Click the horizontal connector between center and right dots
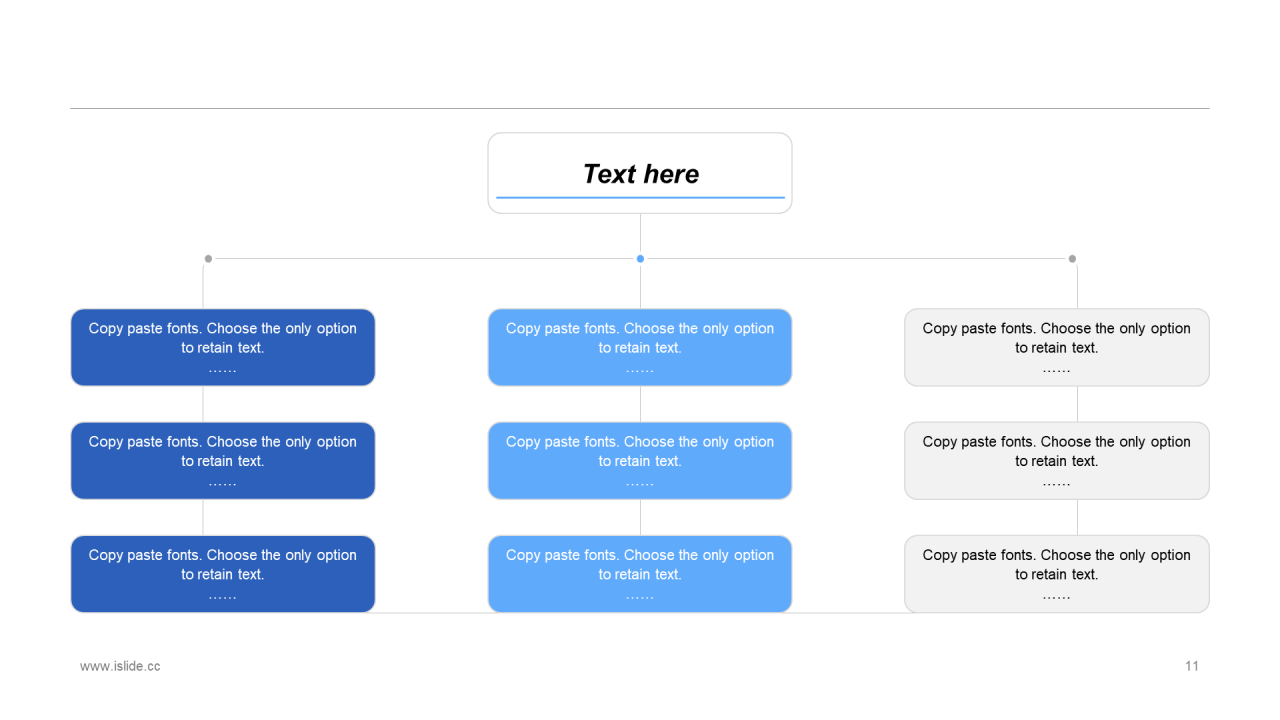The height and width of the screenshot is (720, 1280). click(856, 259)
